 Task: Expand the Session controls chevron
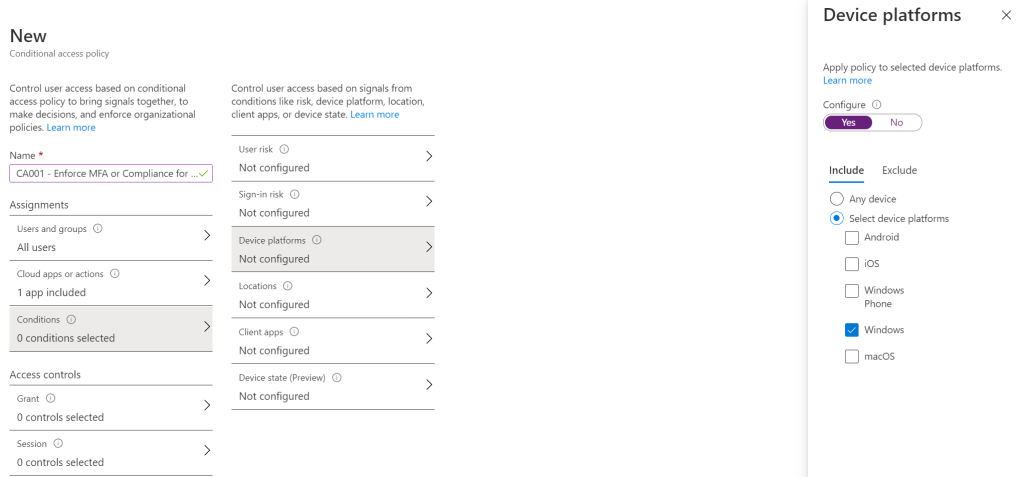(207, 450)
